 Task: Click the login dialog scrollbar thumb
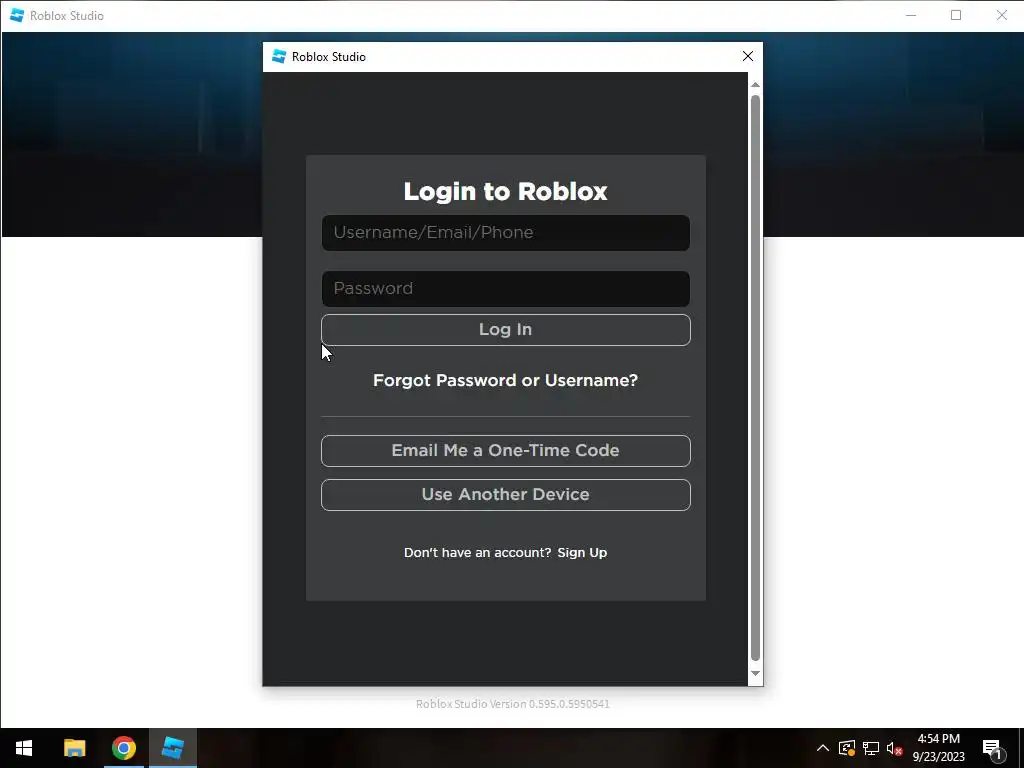tap(755, 377)
